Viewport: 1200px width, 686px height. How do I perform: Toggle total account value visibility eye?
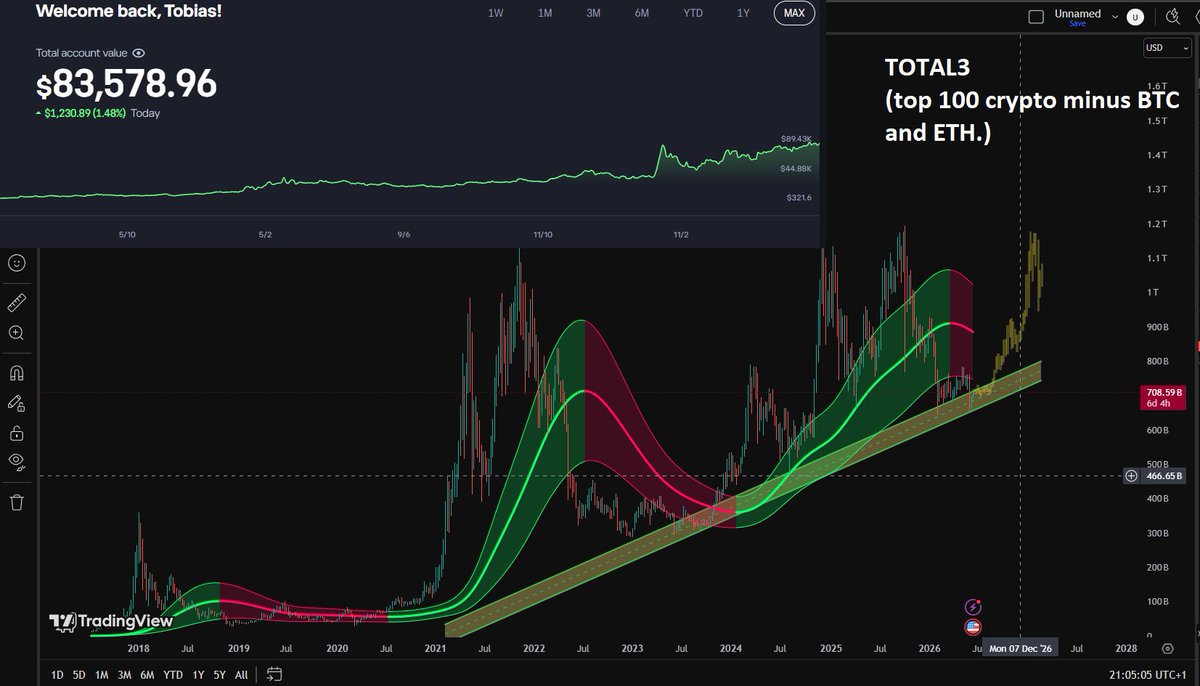point(139,53)
